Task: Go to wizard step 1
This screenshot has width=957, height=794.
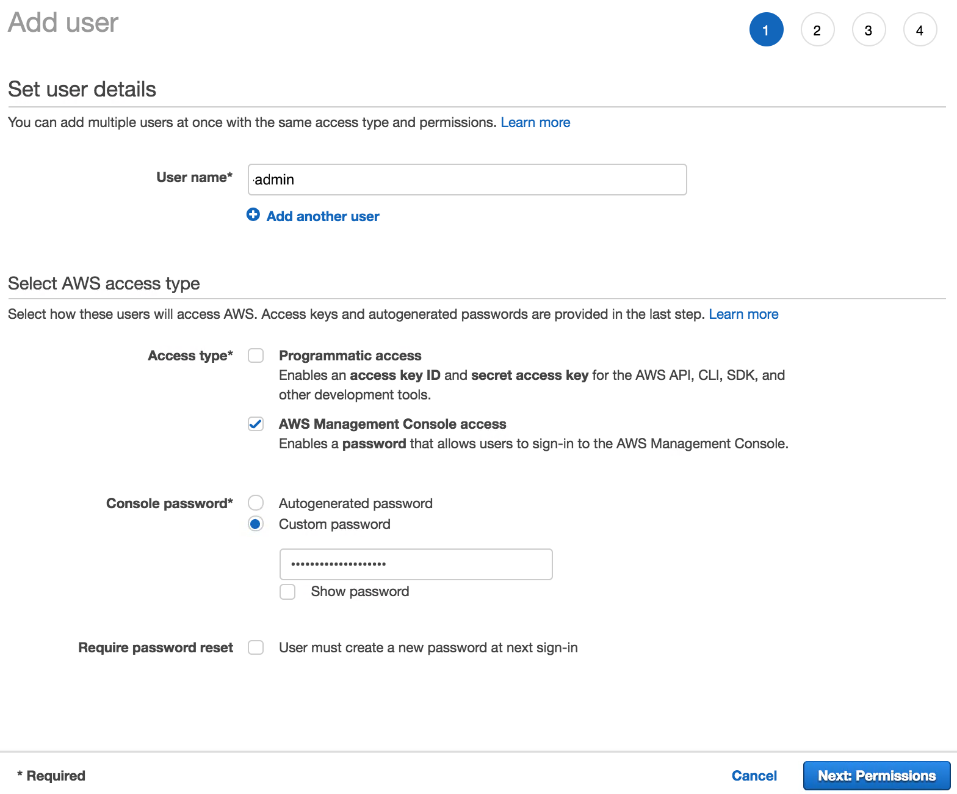Action: (x=766, y=29)
